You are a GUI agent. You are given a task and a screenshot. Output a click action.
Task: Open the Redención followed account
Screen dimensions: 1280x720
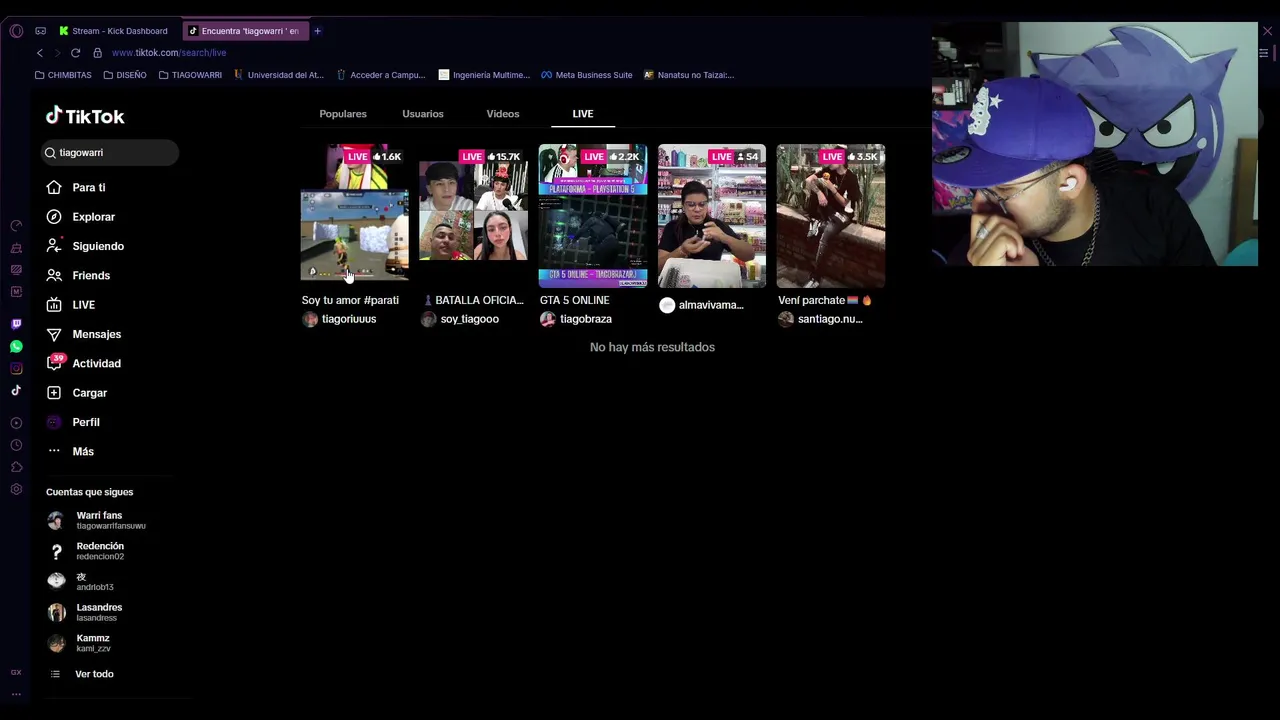click(x=88, y=551)
